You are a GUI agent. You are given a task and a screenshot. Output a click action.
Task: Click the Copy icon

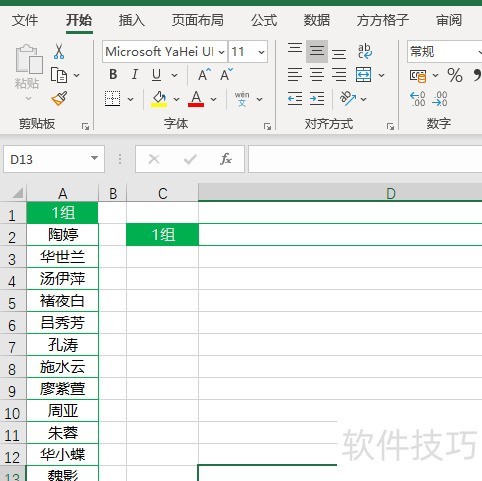[59, 75]
